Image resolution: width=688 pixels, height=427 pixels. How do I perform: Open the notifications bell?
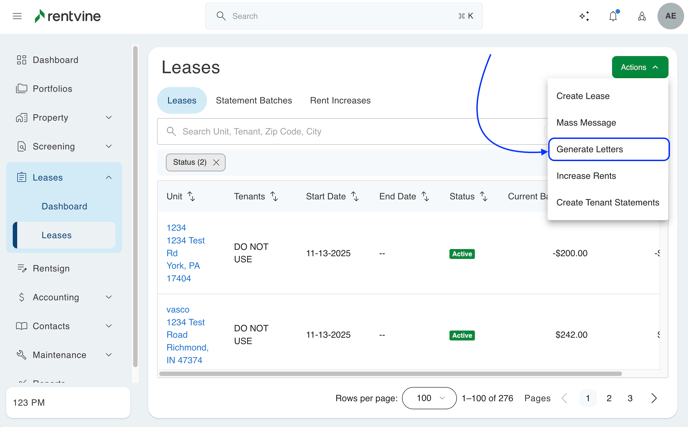point(613,16)
